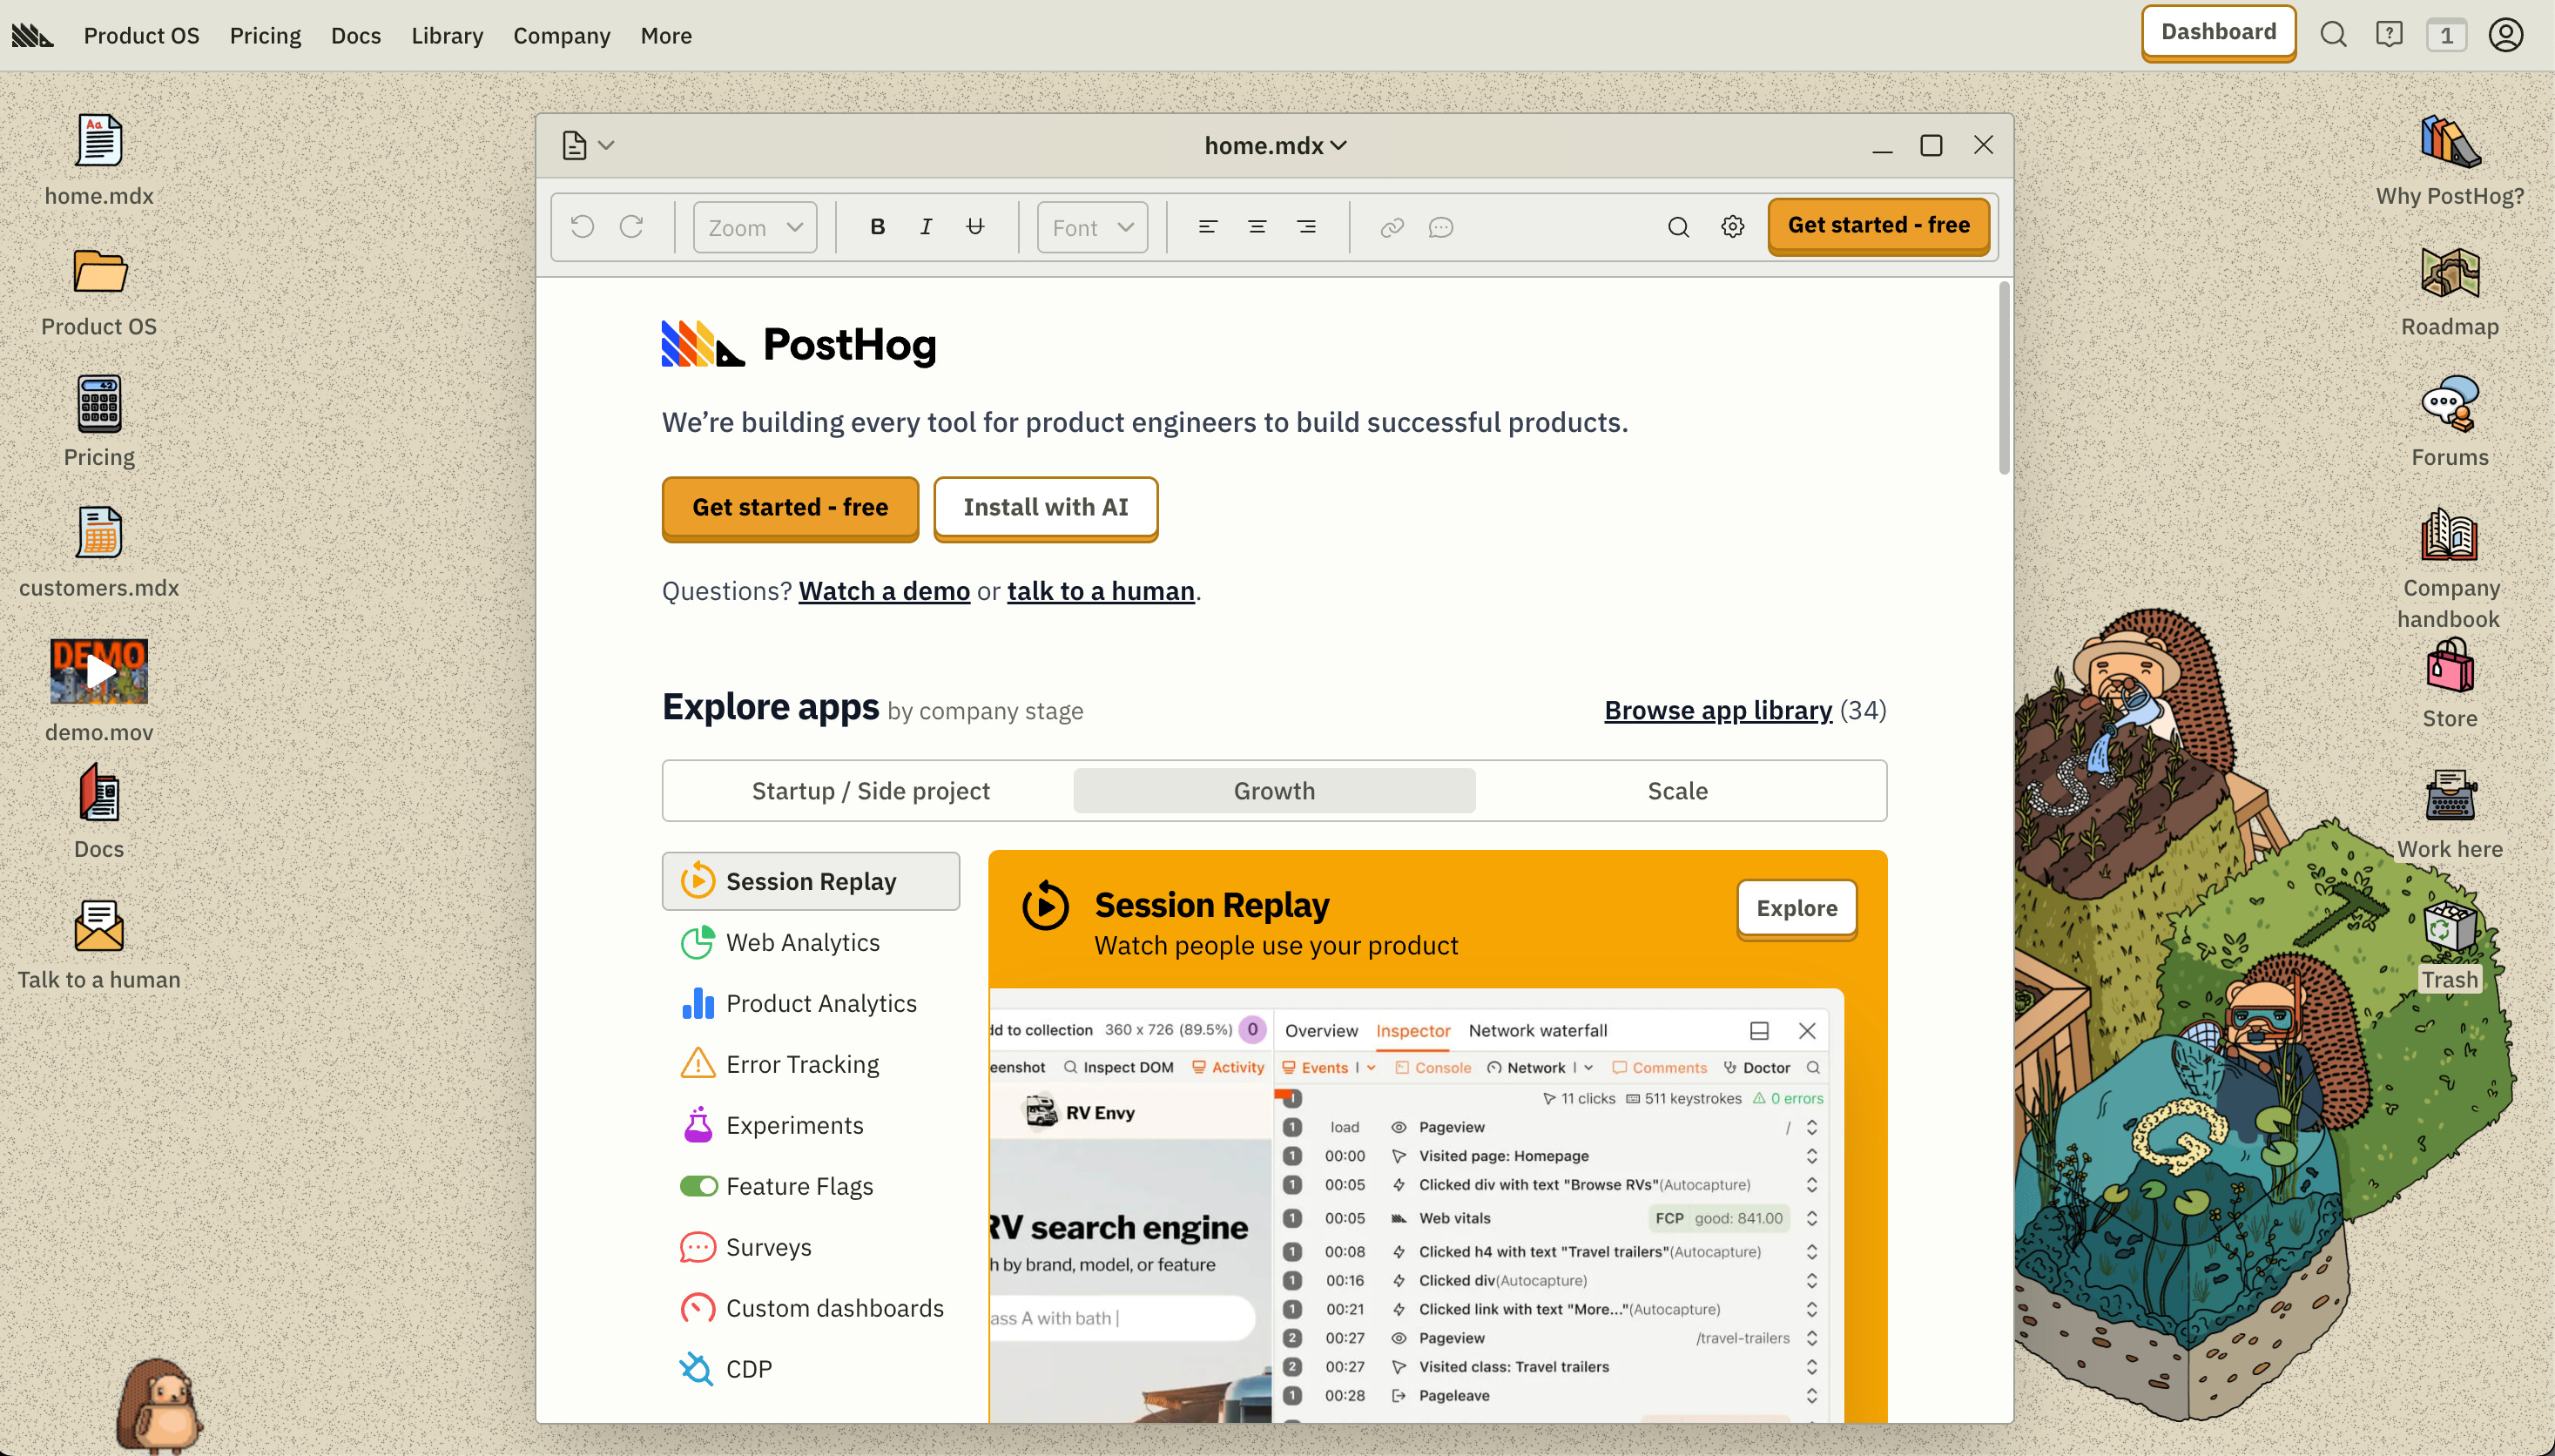Toggle bold formatting in editor toolbar
2555x1456 pixels.
(877, 227)
